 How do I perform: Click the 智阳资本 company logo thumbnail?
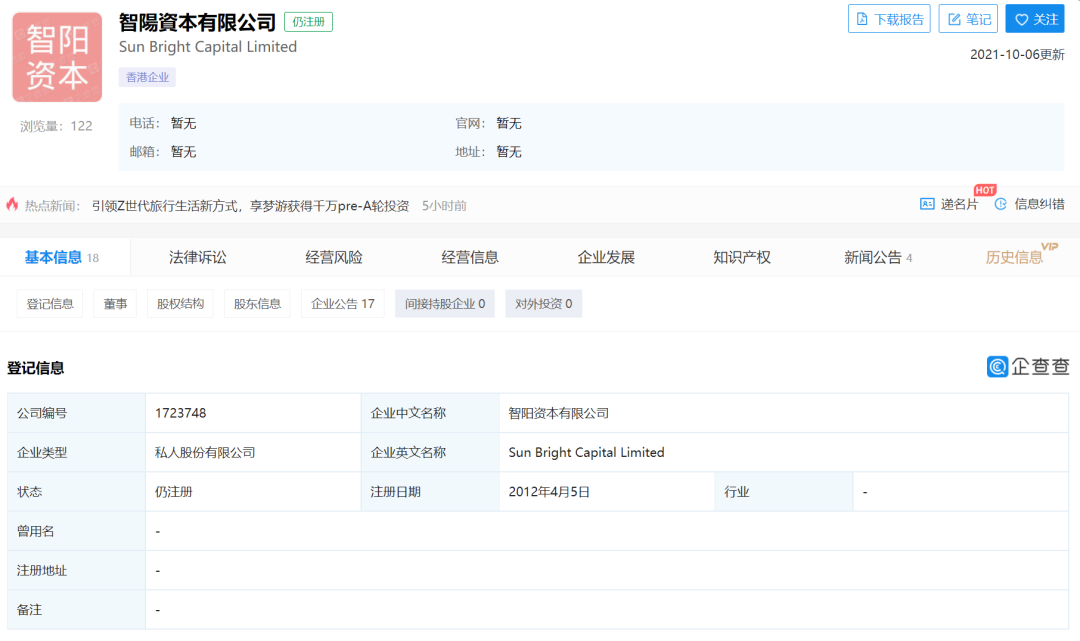(57, 57)
